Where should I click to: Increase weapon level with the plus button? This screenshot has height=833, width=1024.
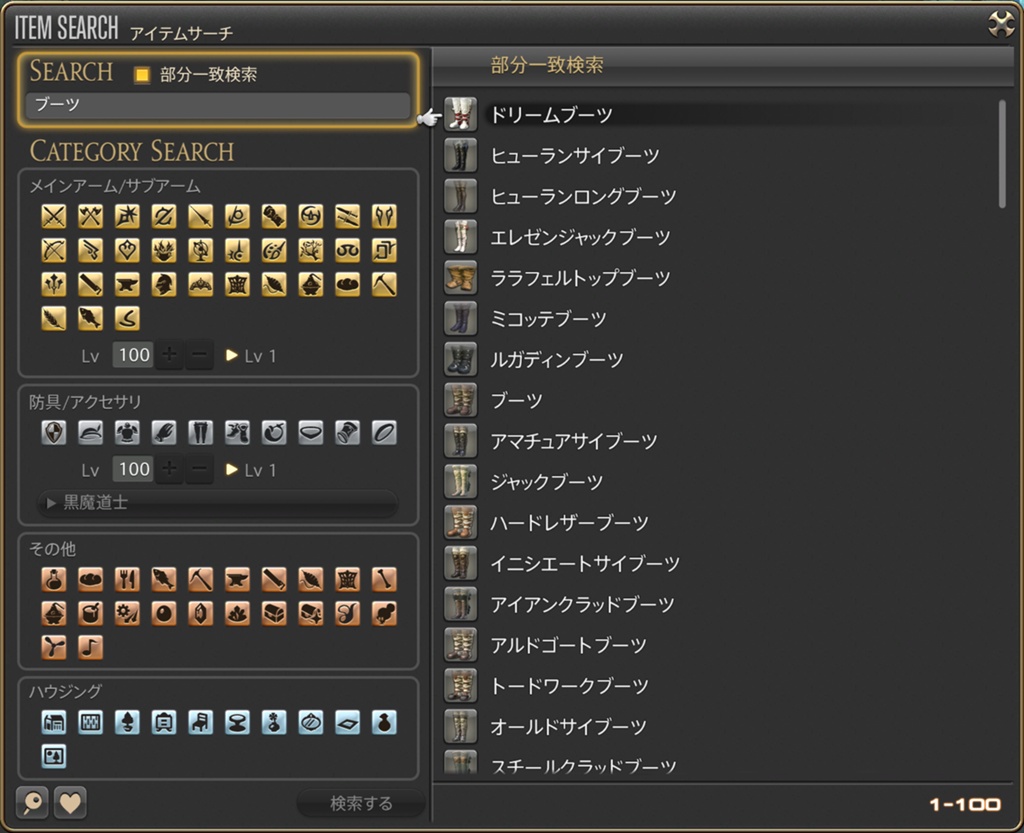[x=169, y=355]
